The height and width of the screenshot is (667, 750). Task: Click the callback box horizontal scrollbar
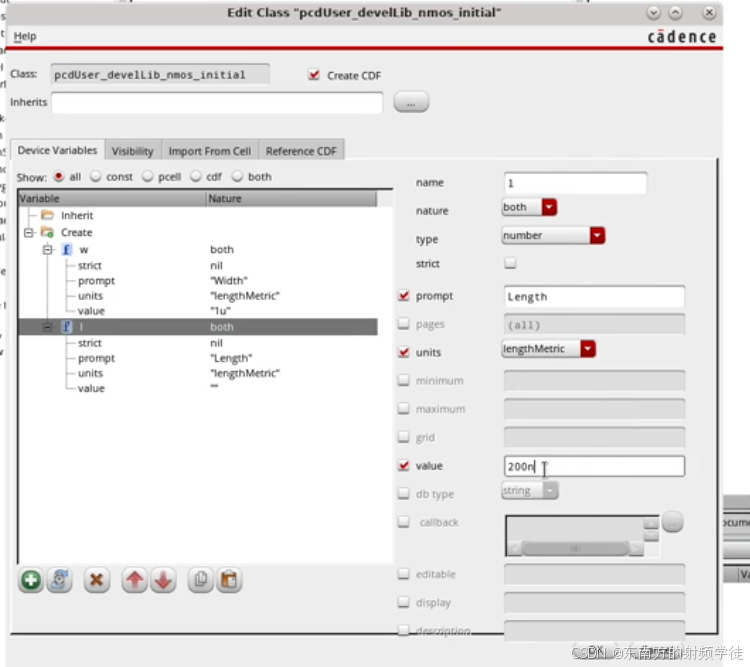[x=575, y=548]
